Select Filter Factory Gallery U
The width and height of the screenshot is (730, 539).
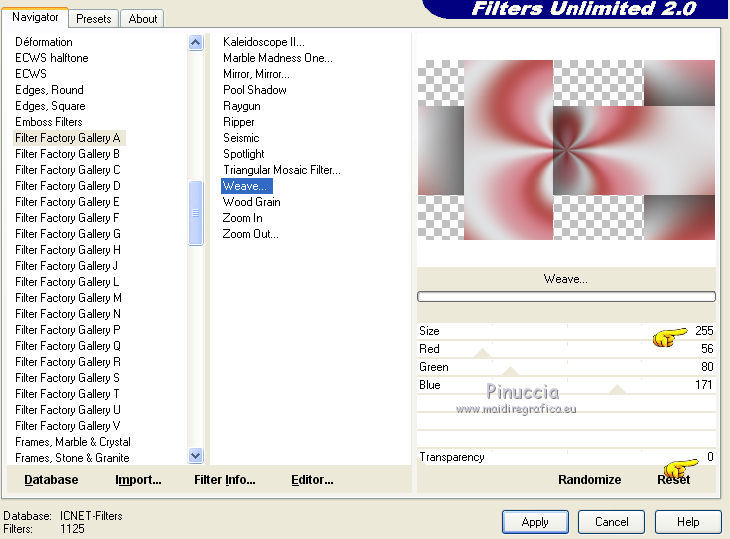[68, 409]
